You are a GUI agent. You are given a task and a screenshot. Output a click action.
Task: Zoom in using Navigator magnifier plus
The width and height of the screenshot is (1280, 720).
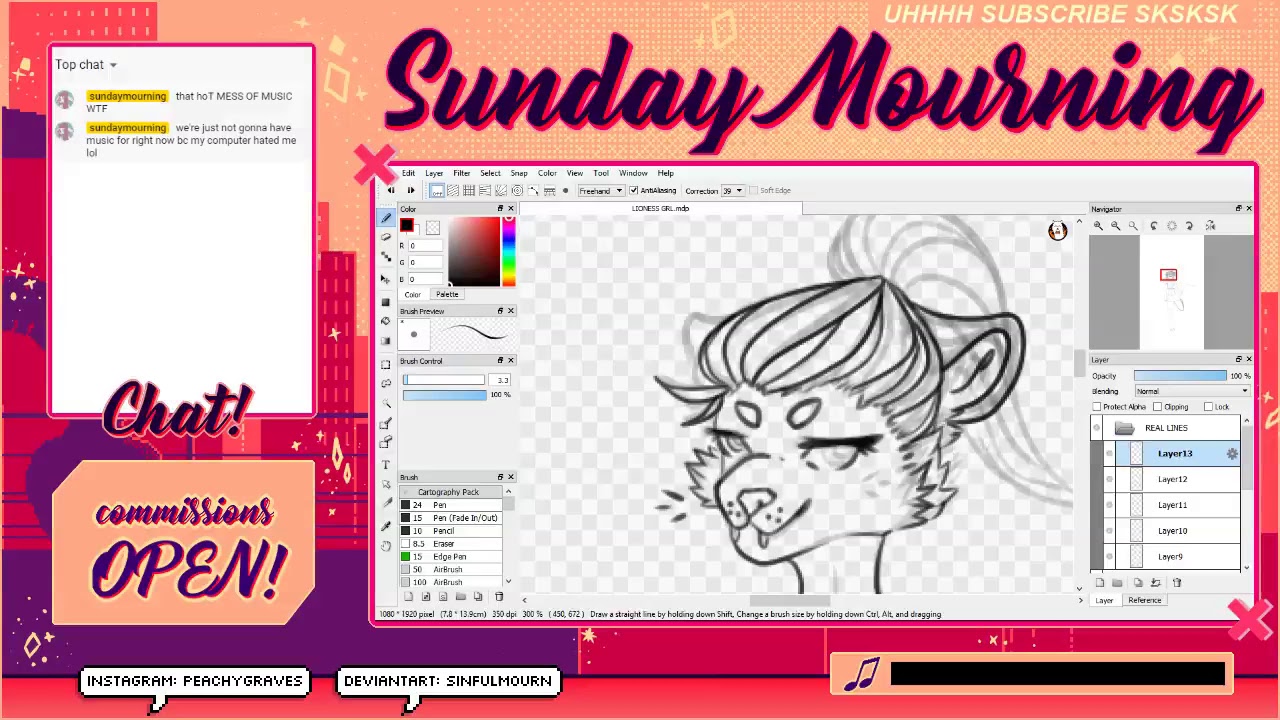pyautogui.click(x=1098, y=226)
